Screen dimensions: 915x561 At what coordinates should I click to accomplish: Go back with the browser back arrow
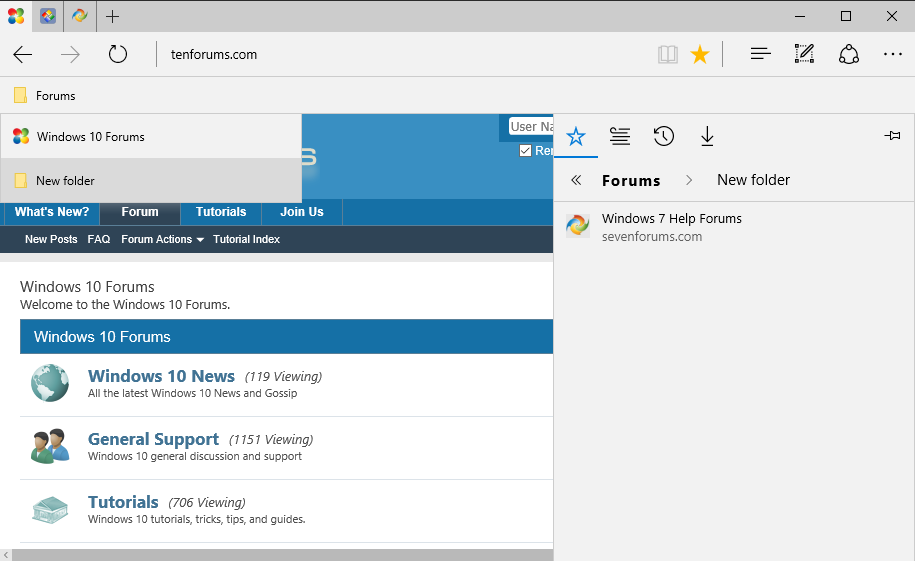[23, 55]
